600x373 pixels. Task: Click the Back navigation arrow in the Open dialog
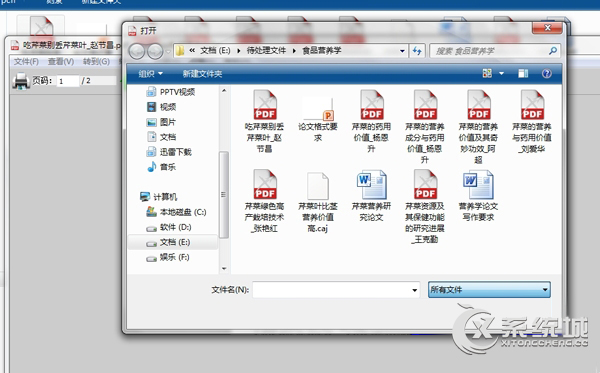click(x=137, y=51)
